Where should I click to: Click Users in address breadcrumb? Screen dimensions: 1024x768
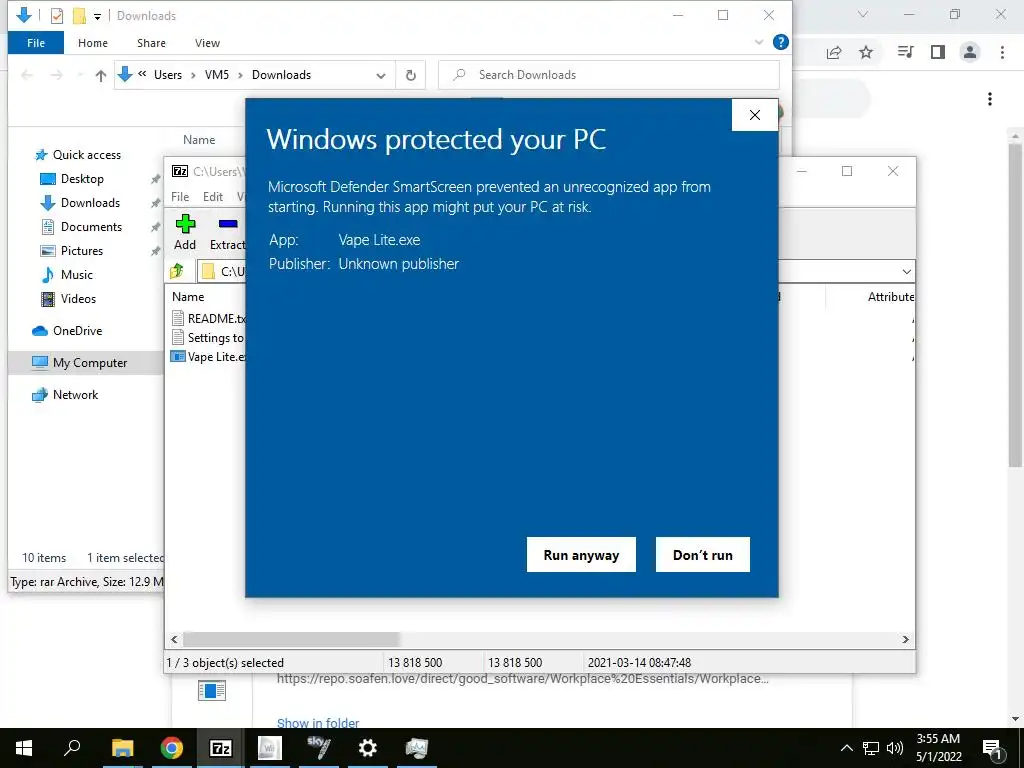point(168,75)
